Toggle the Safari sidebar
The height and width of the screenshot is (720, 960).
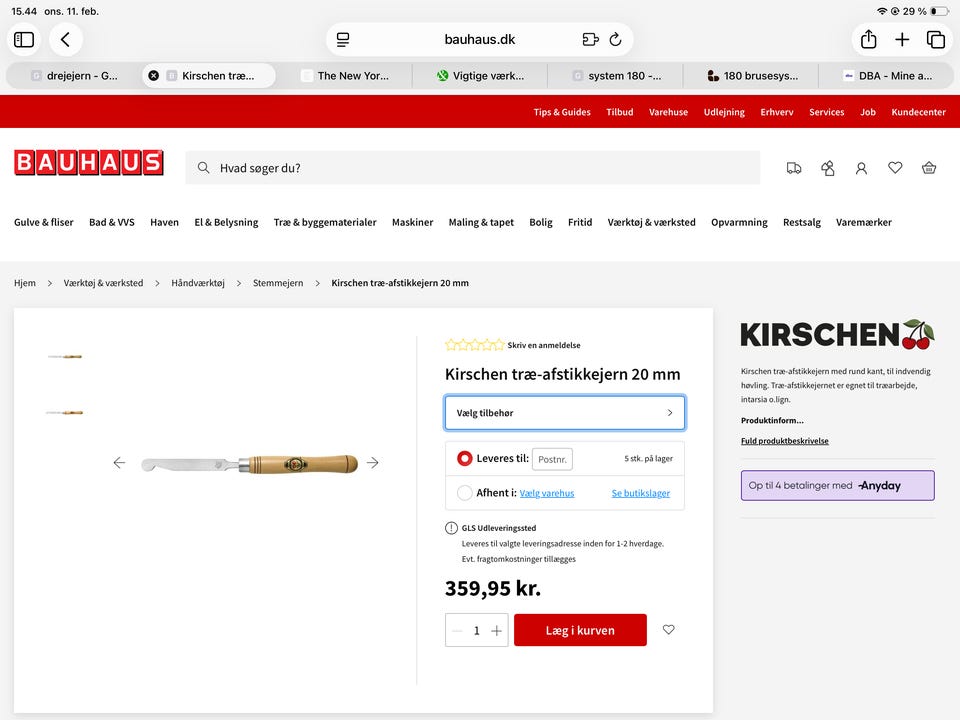point(24,40)
